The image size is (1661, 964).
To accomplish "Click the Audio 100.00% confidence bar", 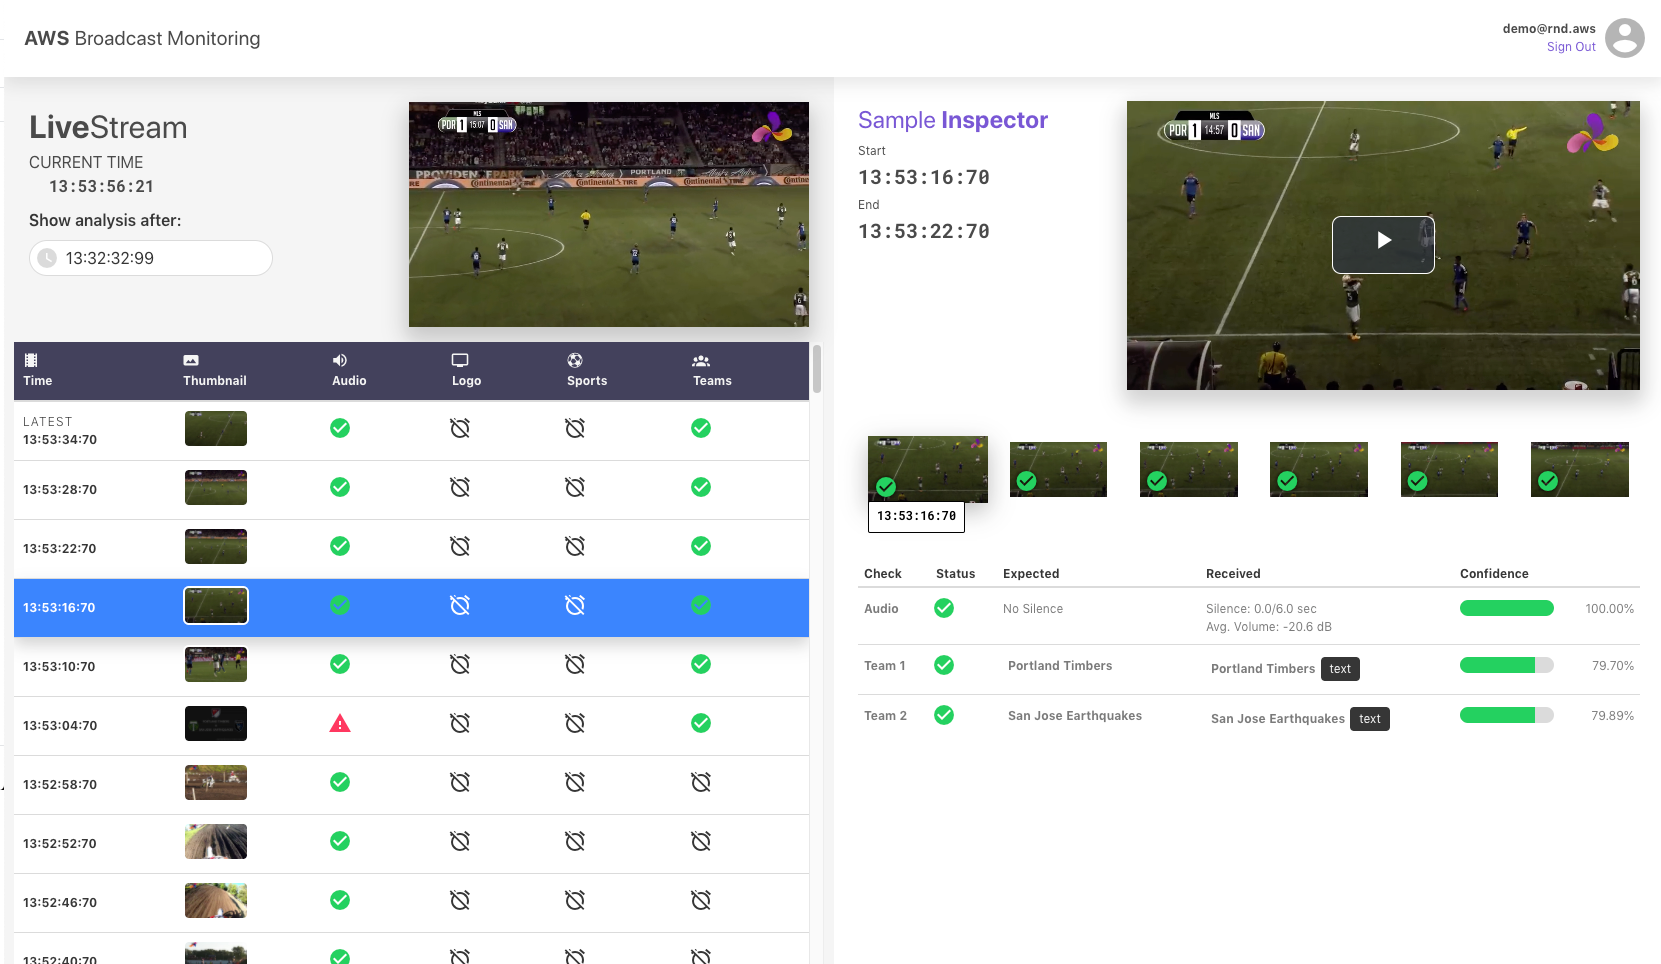I will [x=1507, y=608].
